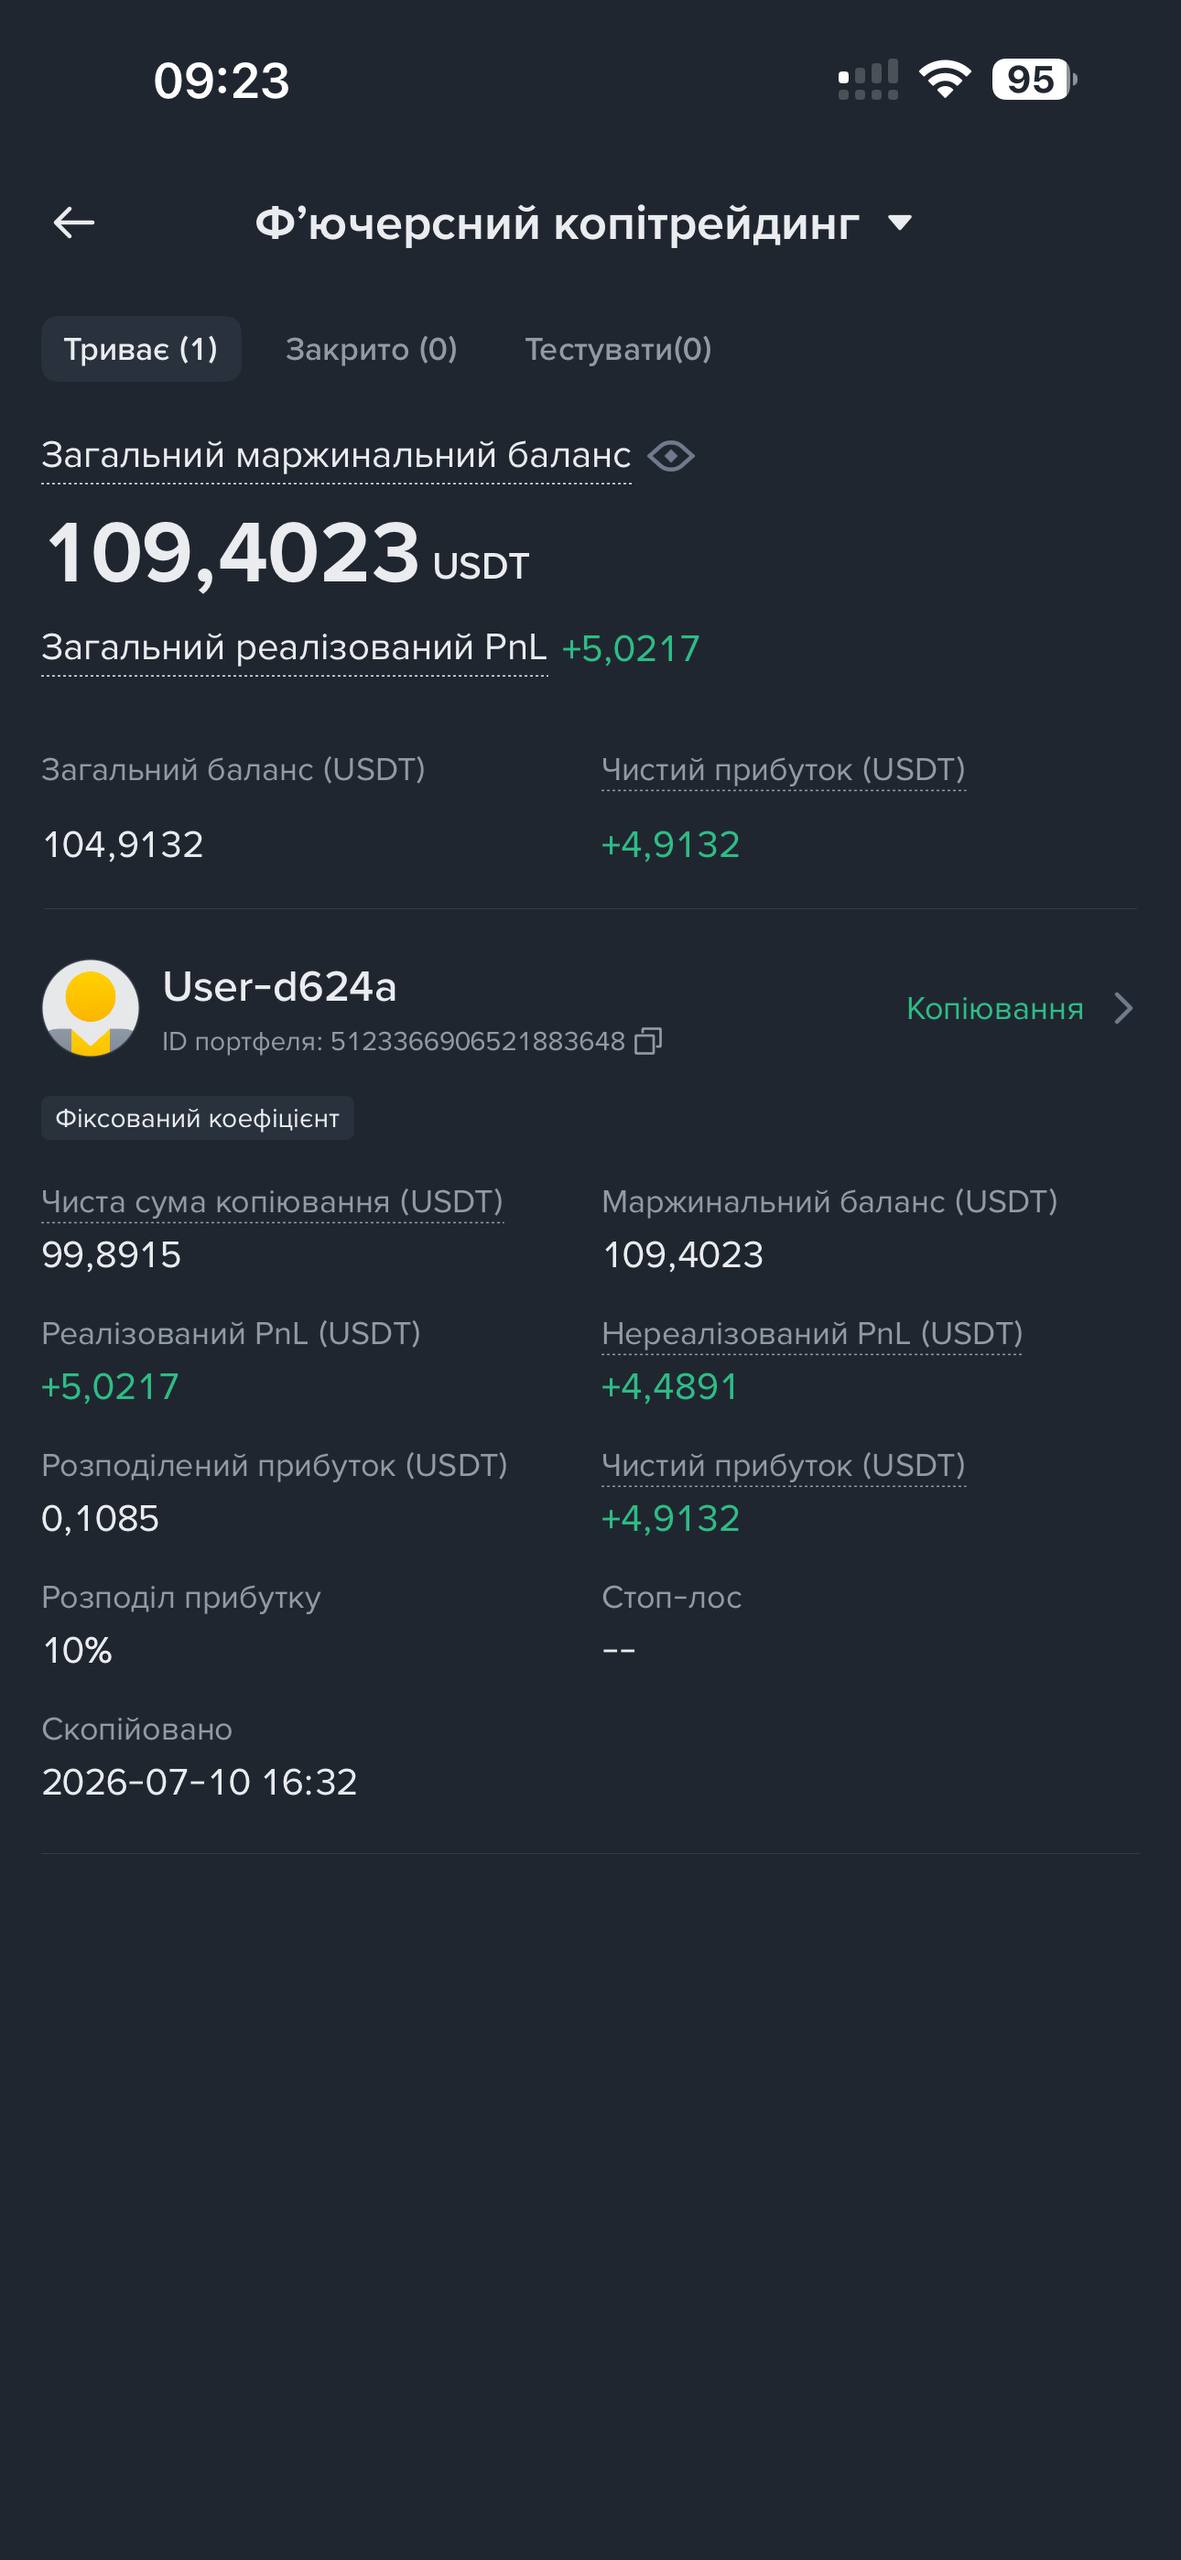Tap top Чистий прибуток (USDT) label

tap(783, 769)
